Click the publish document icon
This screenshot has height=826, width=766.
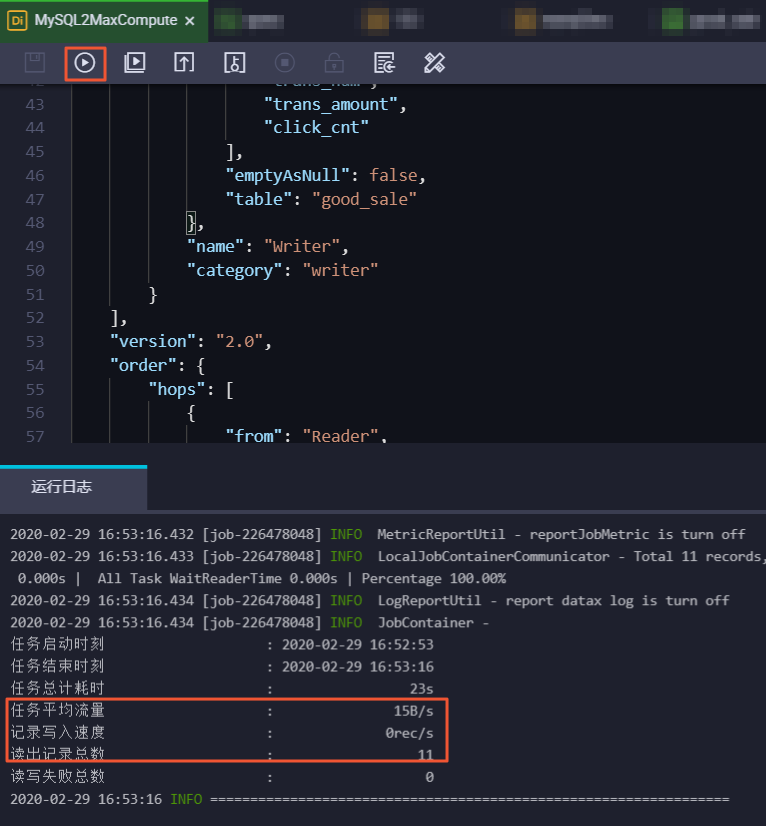click(234, 63)
